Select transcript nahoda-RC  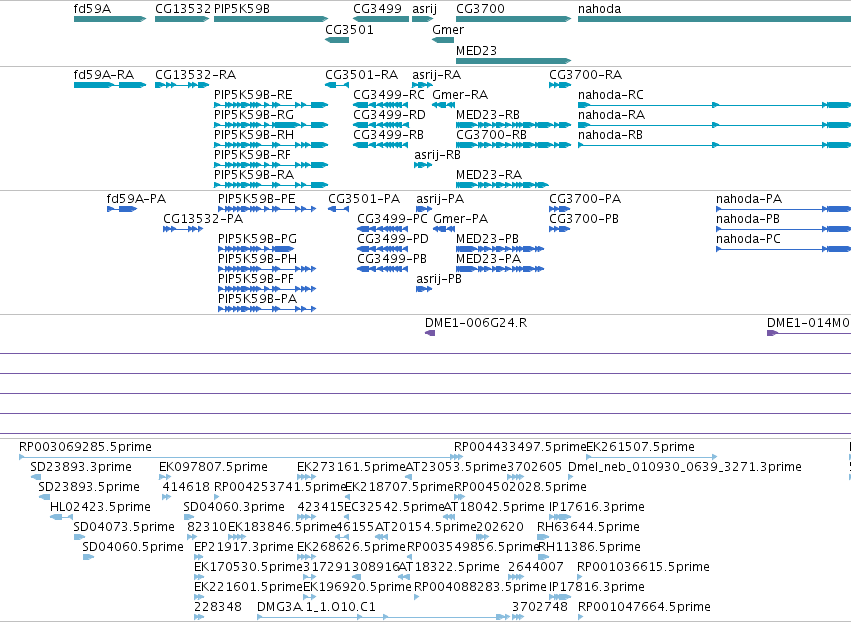click(x=611, y=94)
